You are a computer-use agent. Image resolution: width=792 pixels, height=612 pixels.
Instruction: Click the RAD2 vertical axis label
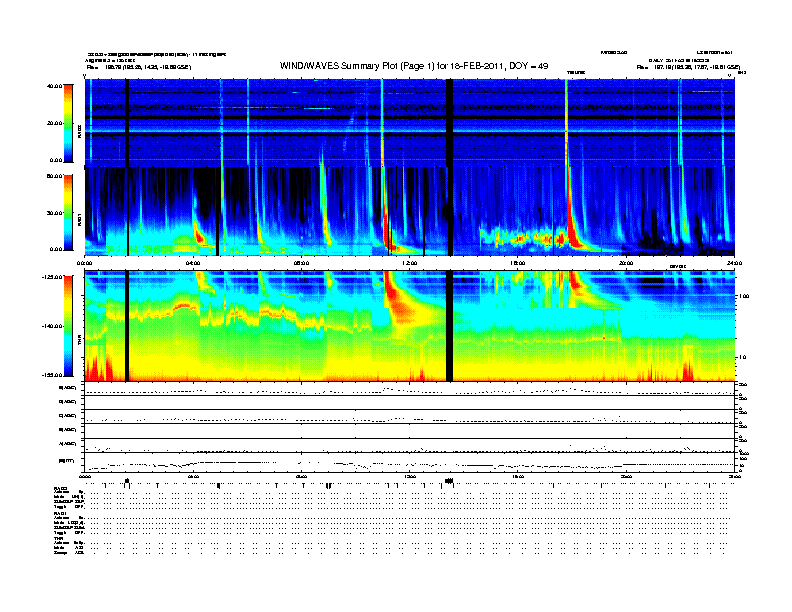click(79, 131)
